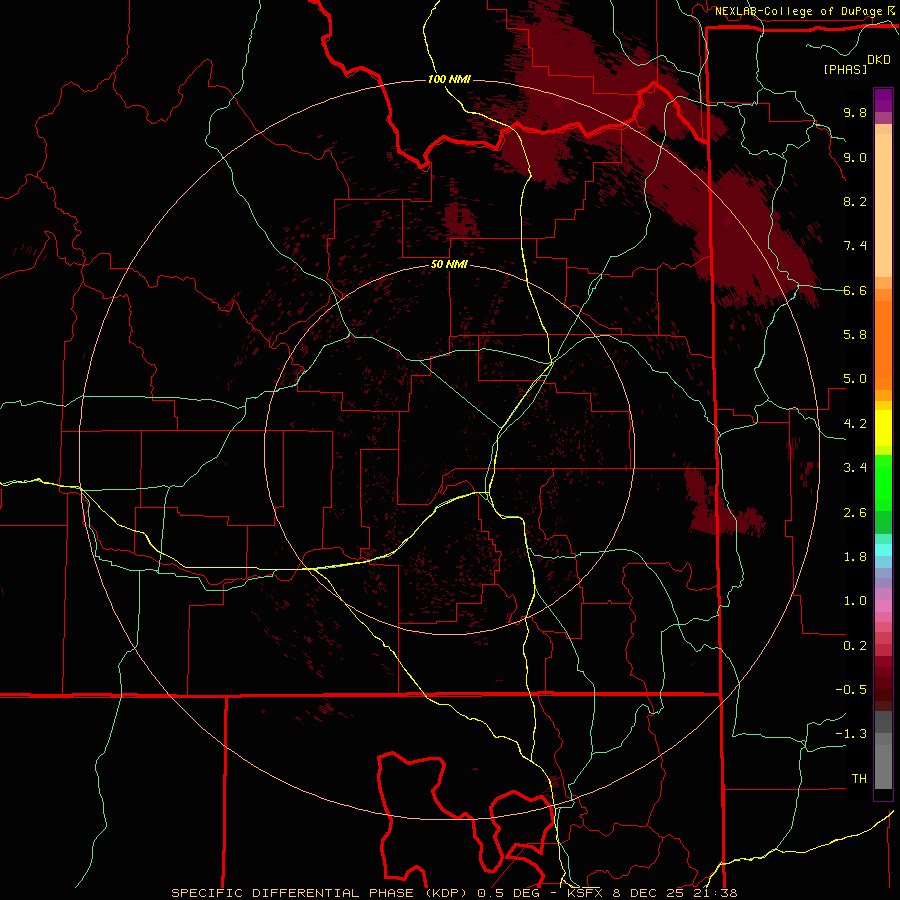
Task: Click the 3.4 scale value
Action: click(x=855, y=468)
